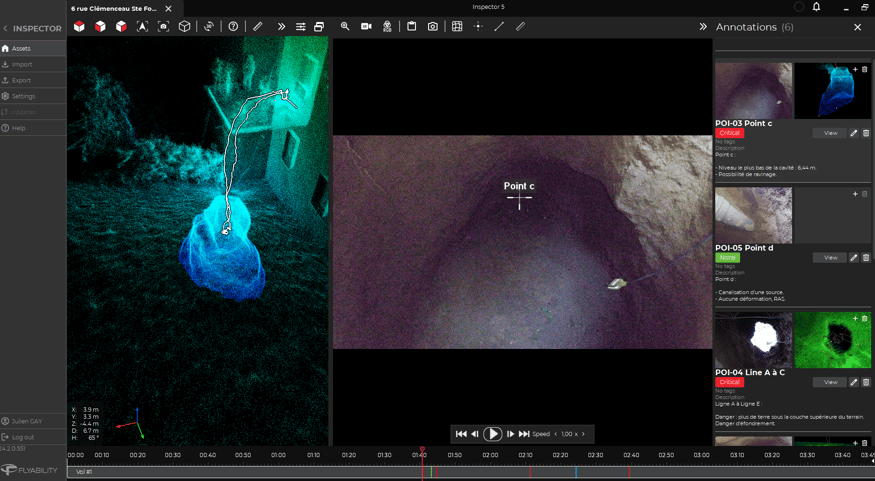Click the blue marker on the timeline

575,472
